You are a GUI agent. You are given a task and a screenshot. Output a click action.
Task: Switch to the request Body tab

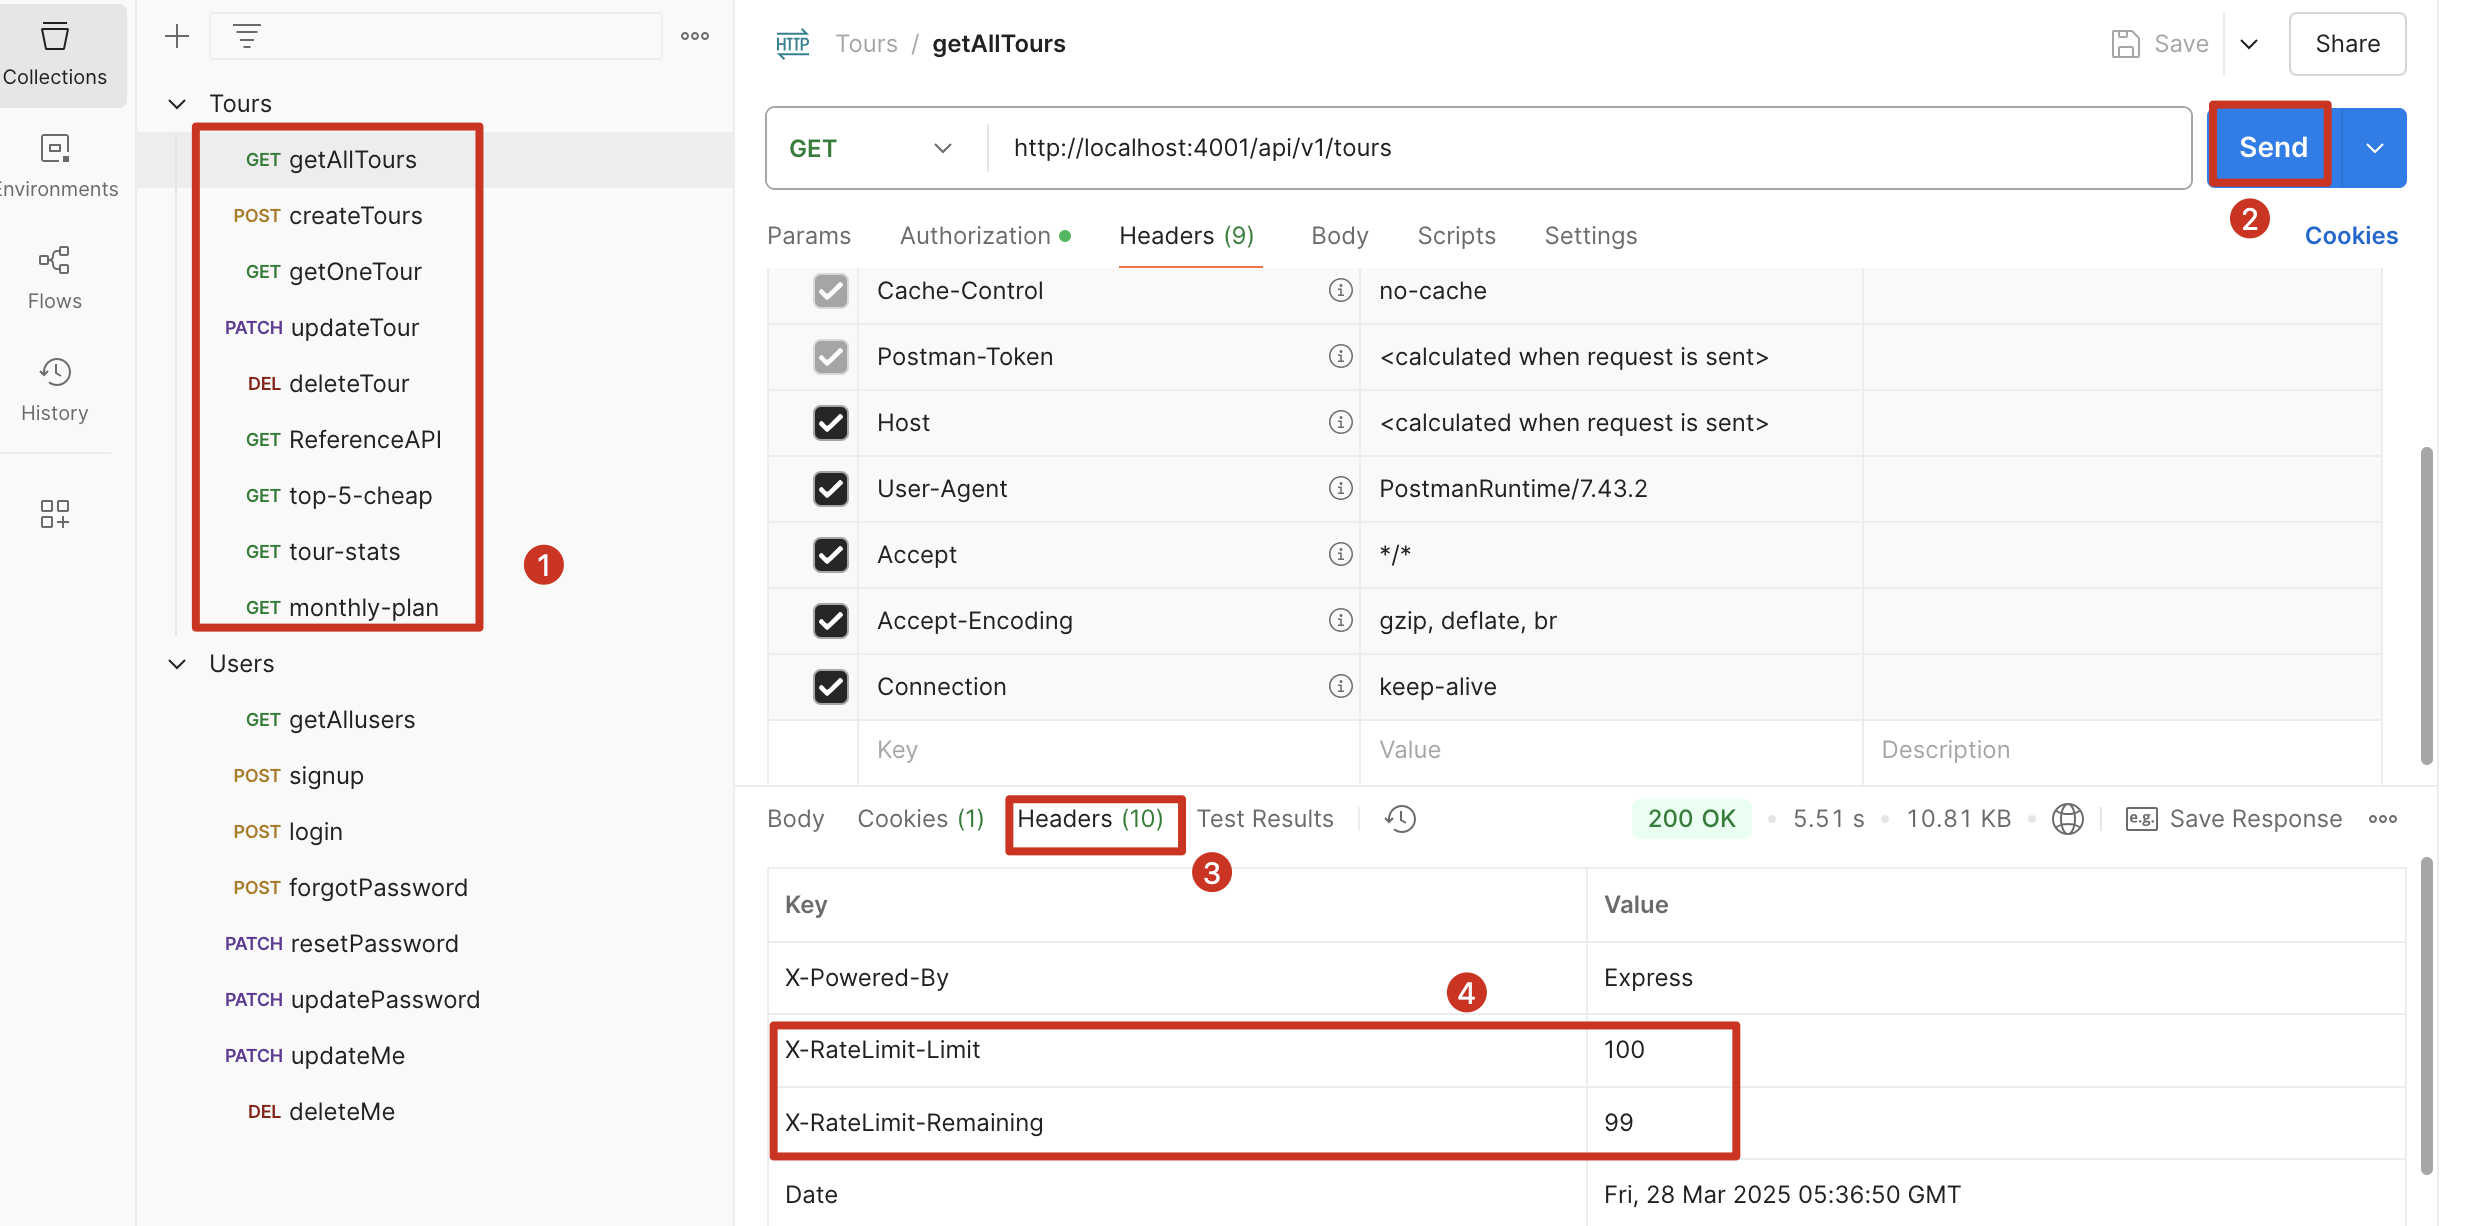click(x=1339, y=236)
